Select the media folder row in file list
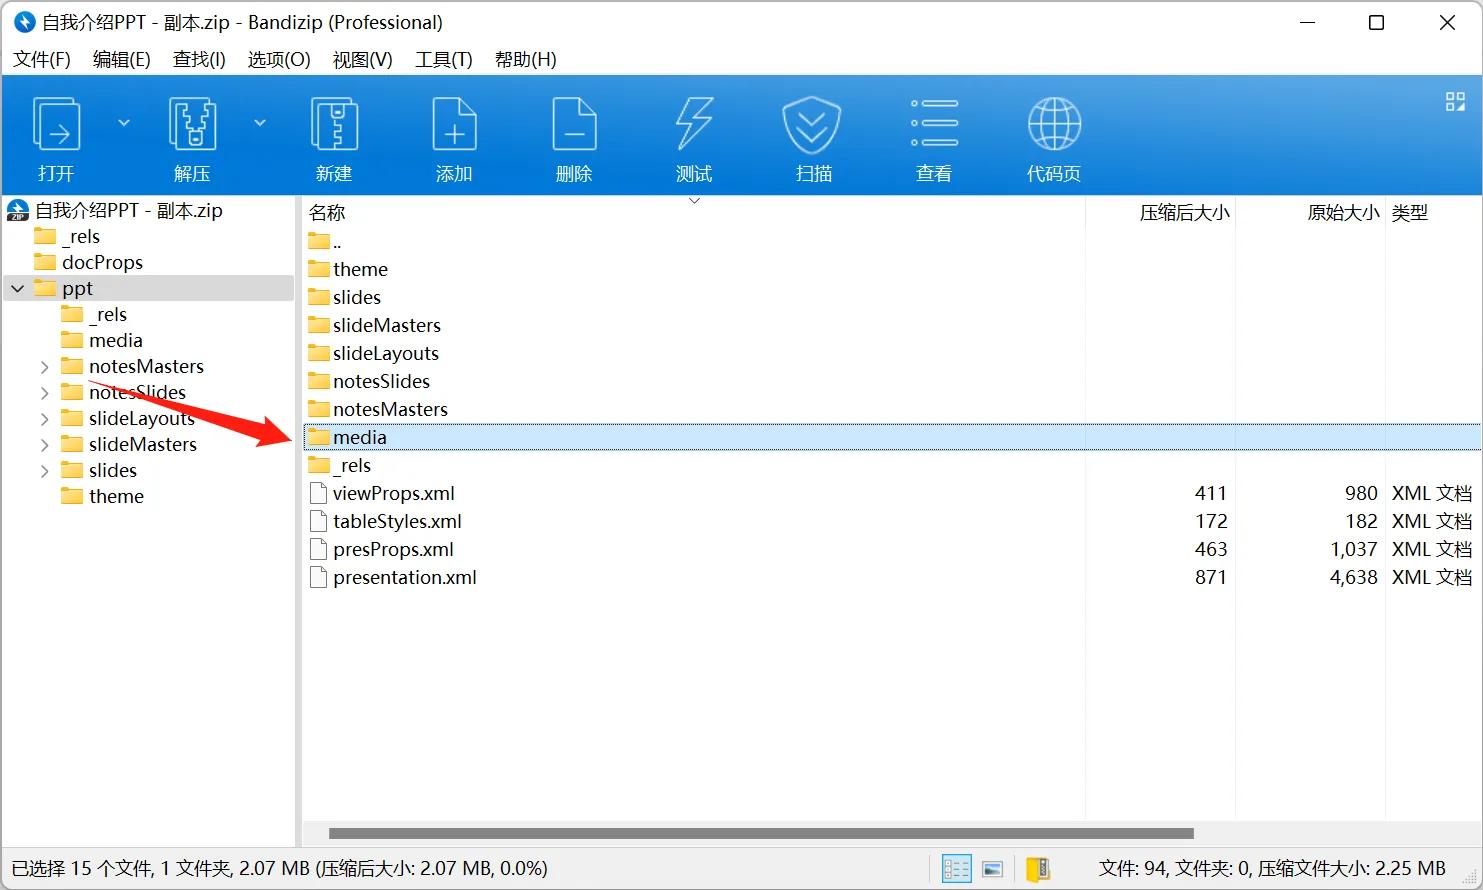The width and height of the screenshot is (1483, 890). (x=892, y=437)
